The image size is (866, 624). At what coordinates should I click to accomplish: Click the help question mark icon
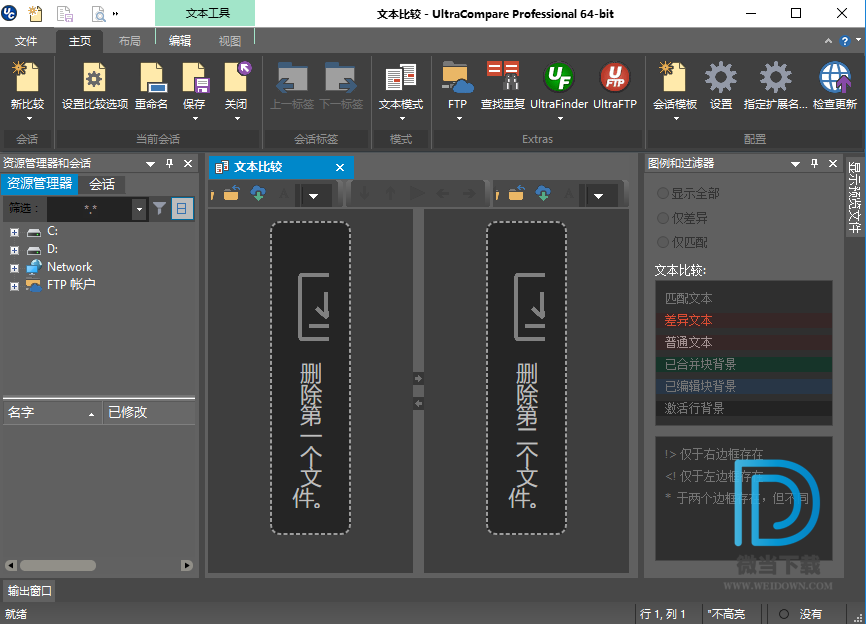click(844, 41)
